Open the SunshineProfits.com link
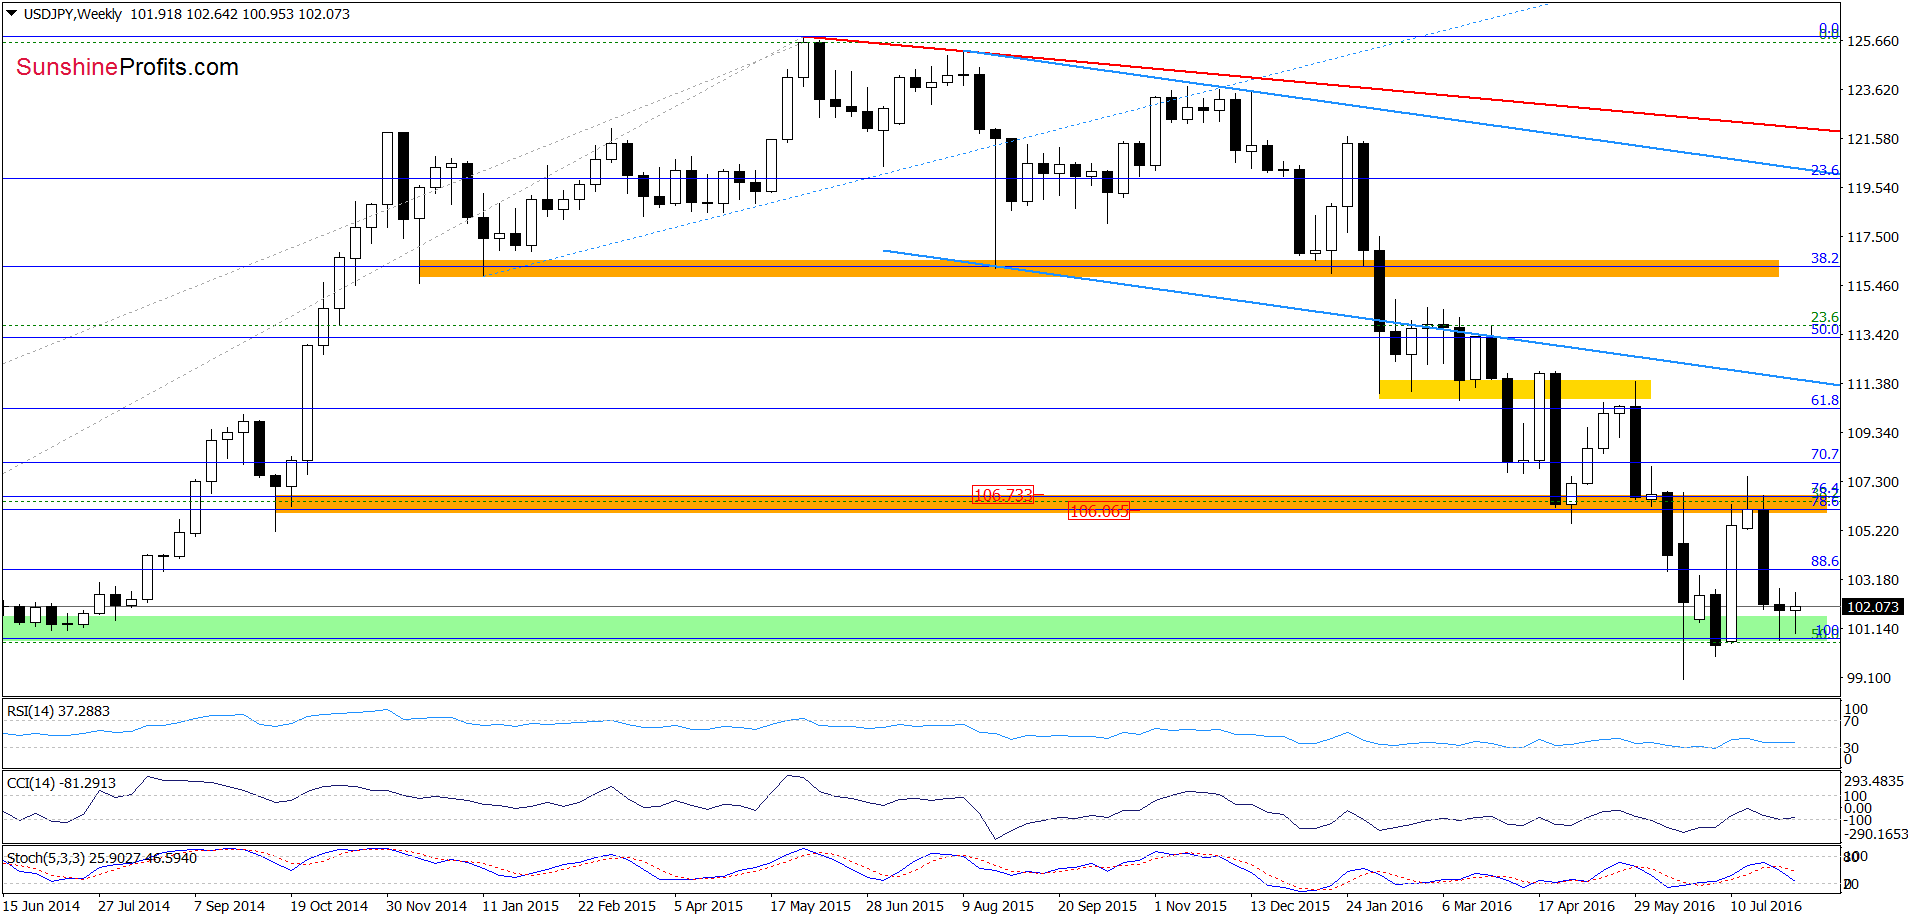 pos(128,67)
